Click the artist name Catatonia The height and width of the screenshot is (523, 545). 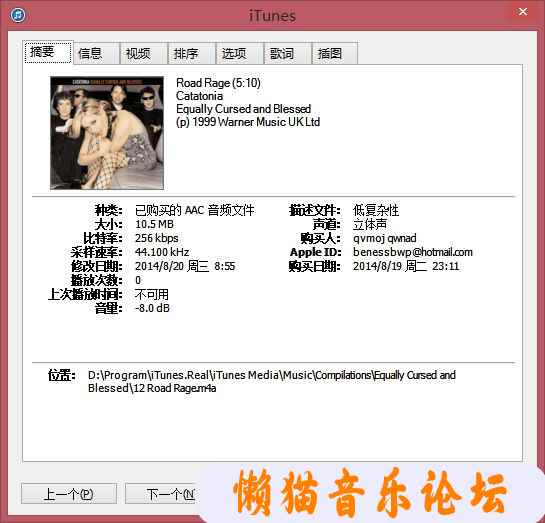pyautogui.click(x=200, y=96)
